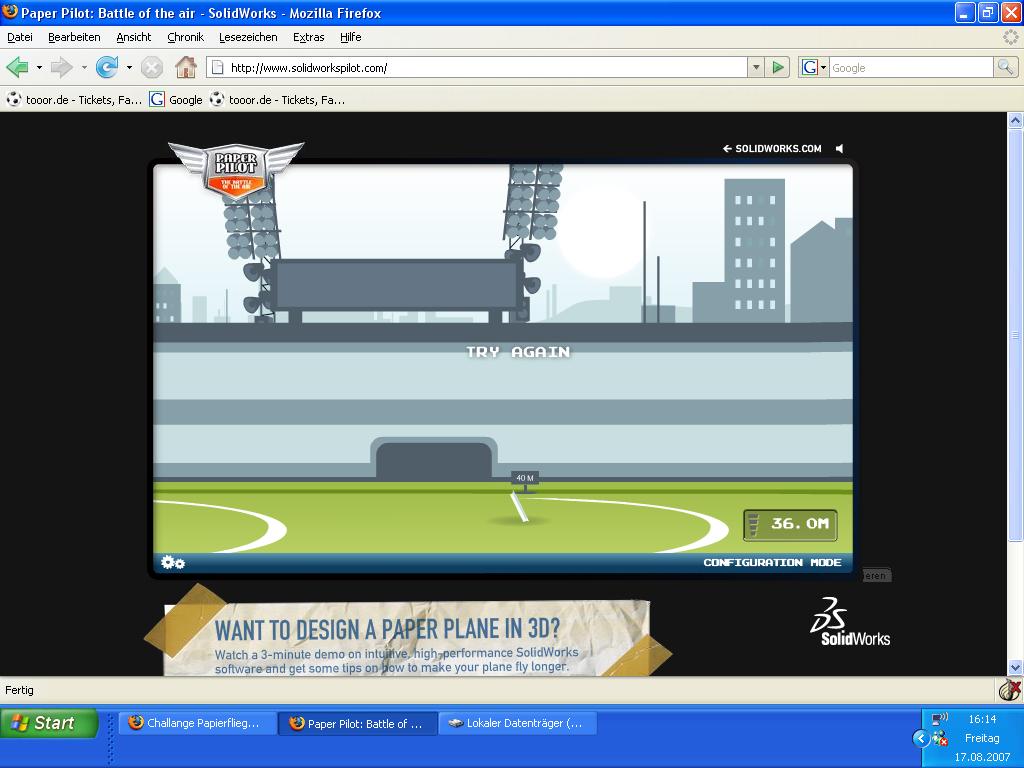The width and height of the screenshot is (1024, 768).
Task: Open the Lesezeichen menu
Action: 248,37
